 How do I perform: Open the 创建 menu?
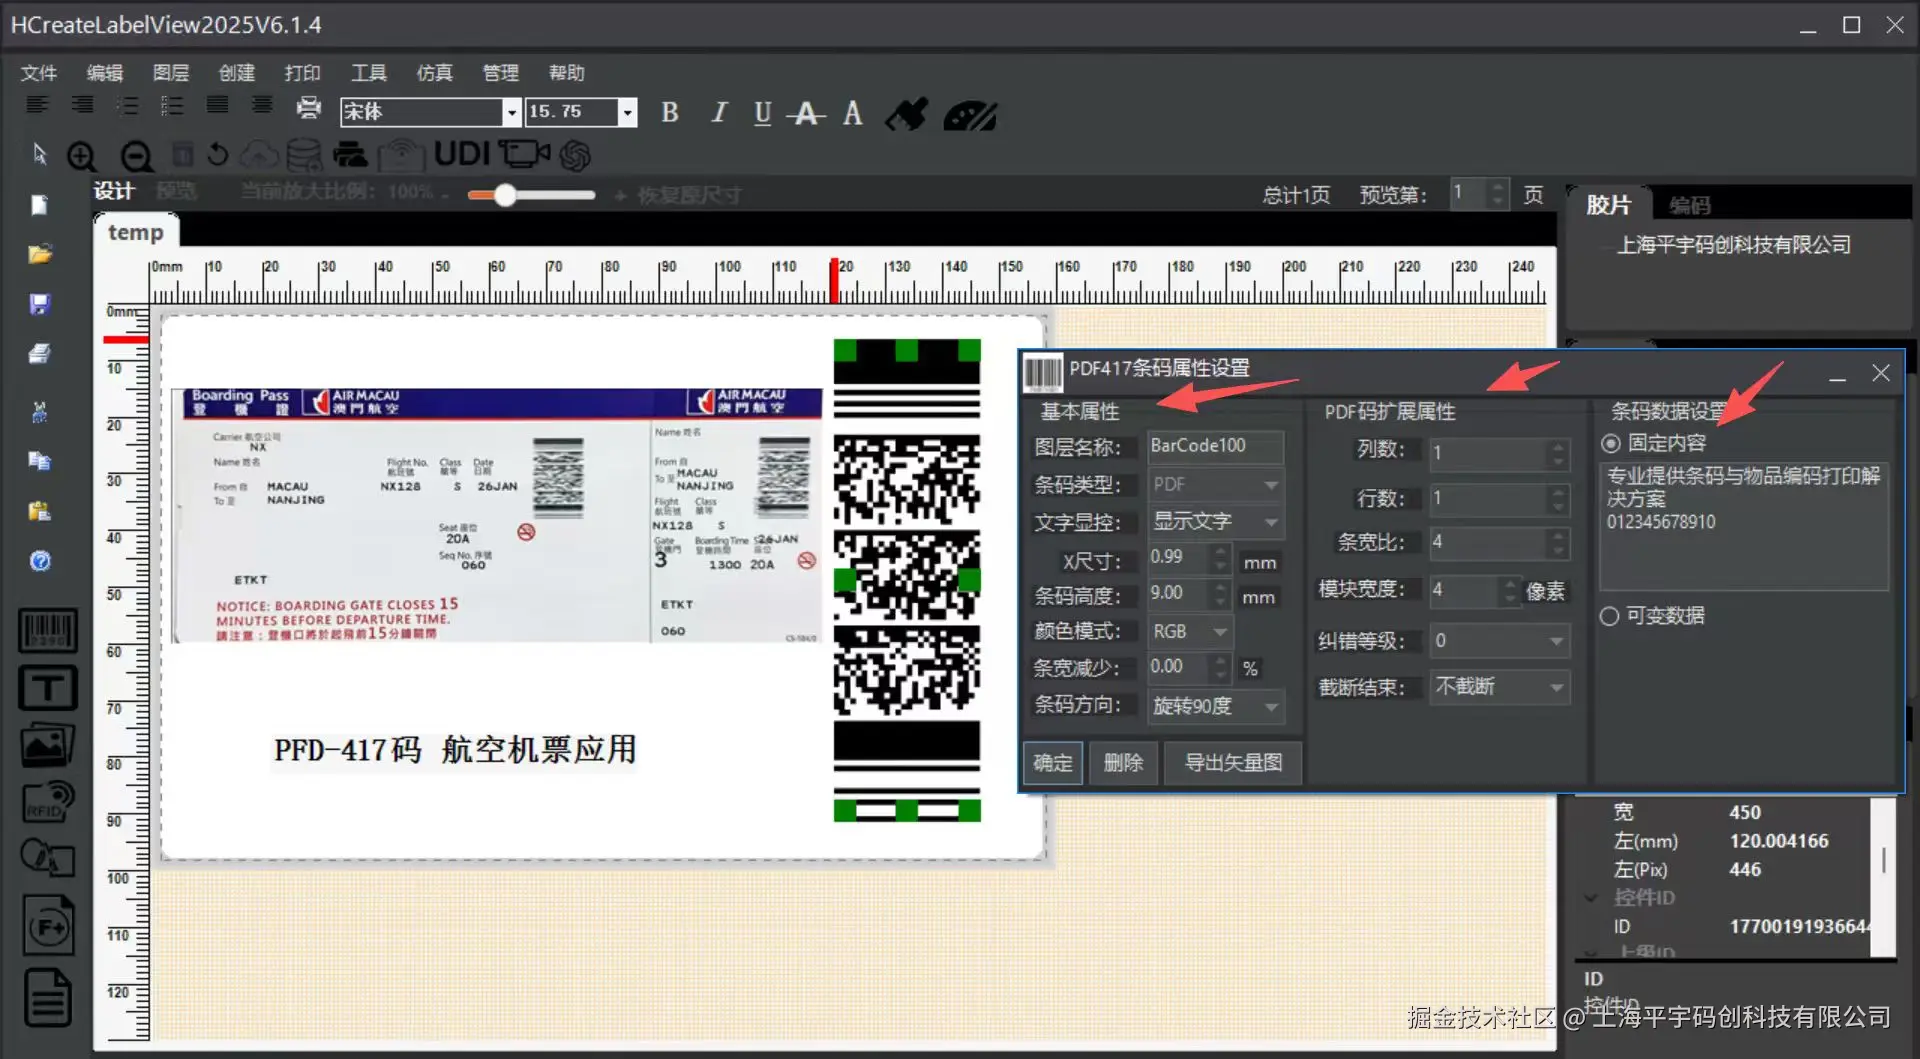point(237,73)
